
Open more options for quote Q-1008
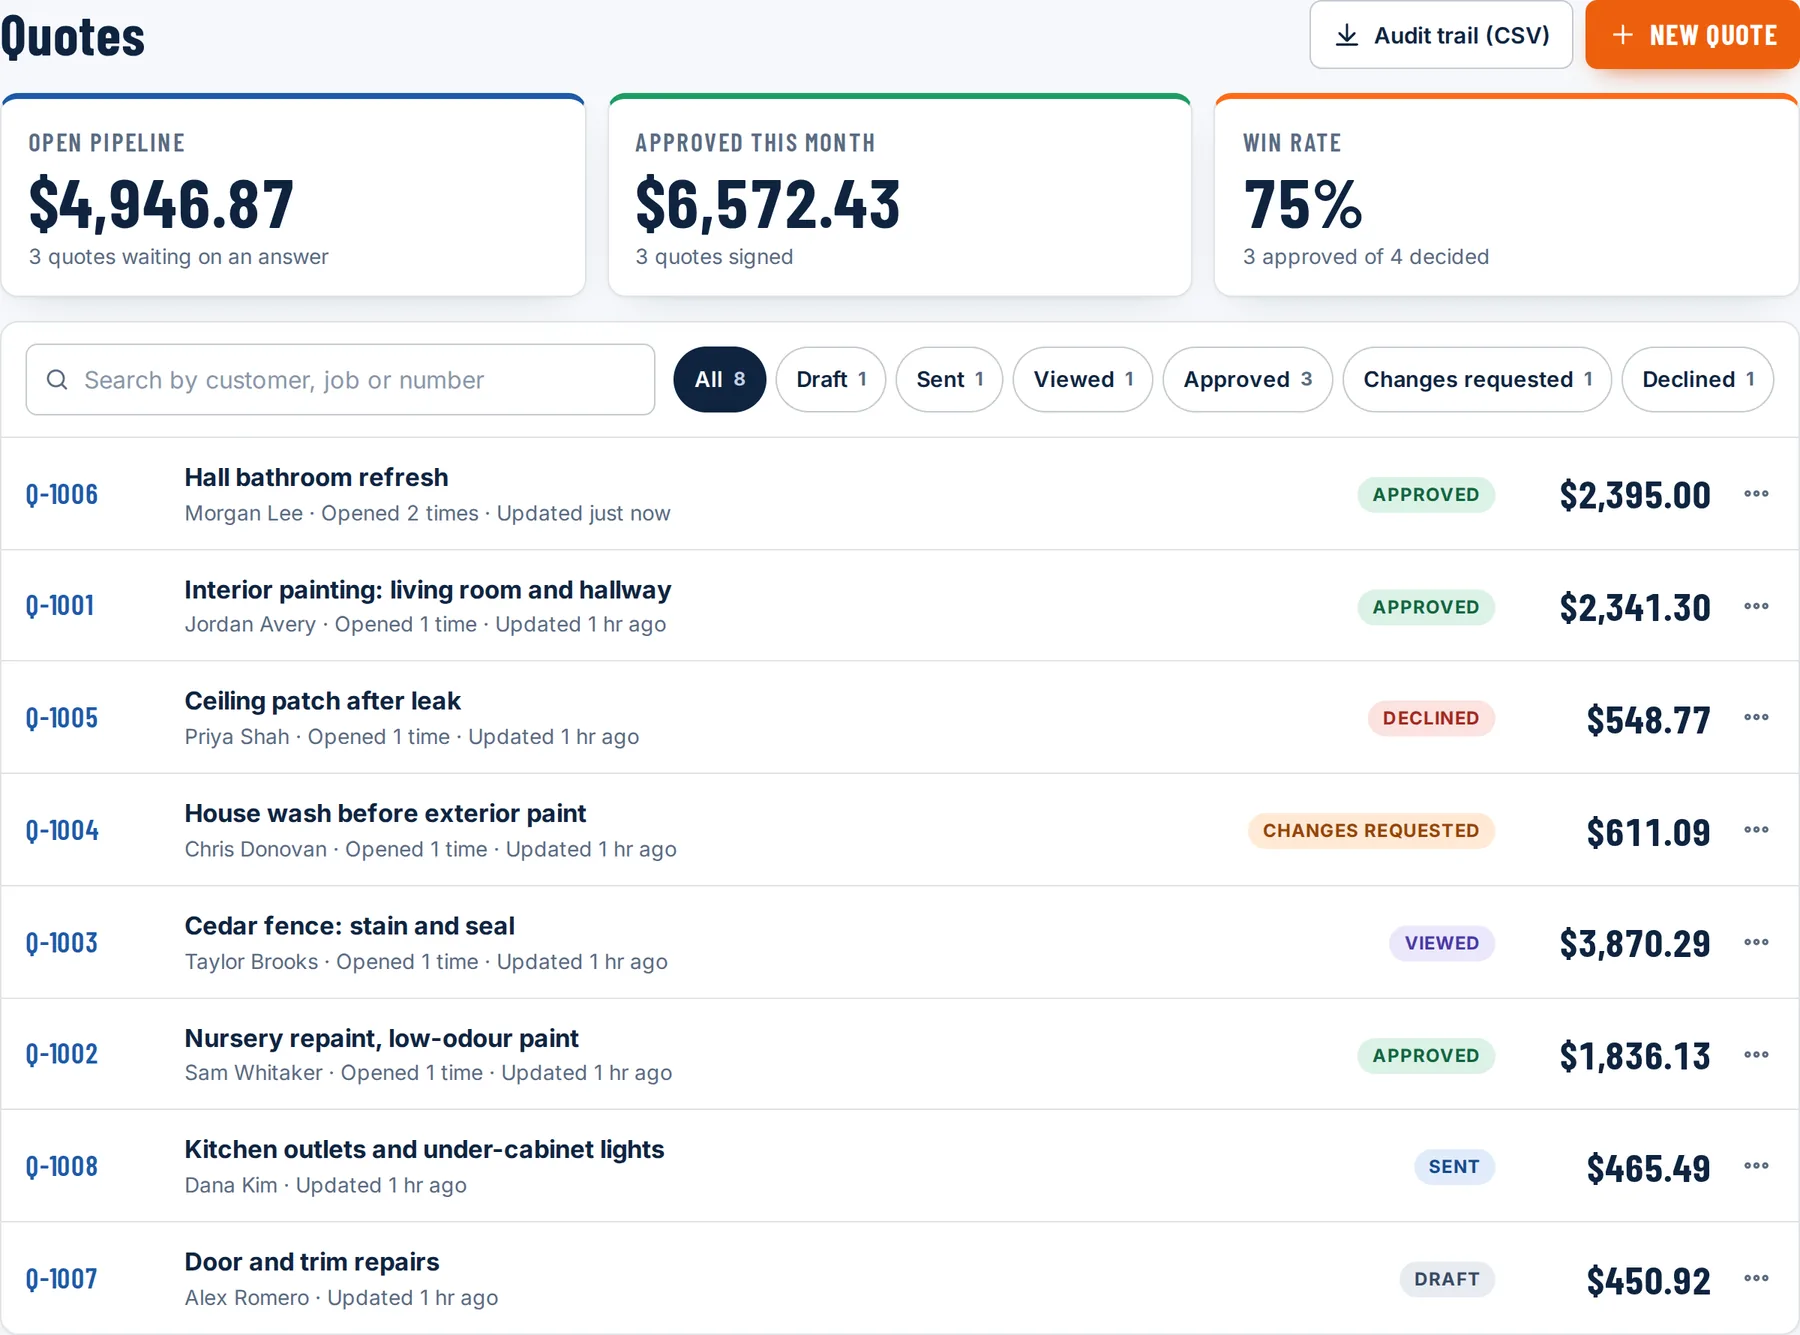[x=1756, y=1167]
